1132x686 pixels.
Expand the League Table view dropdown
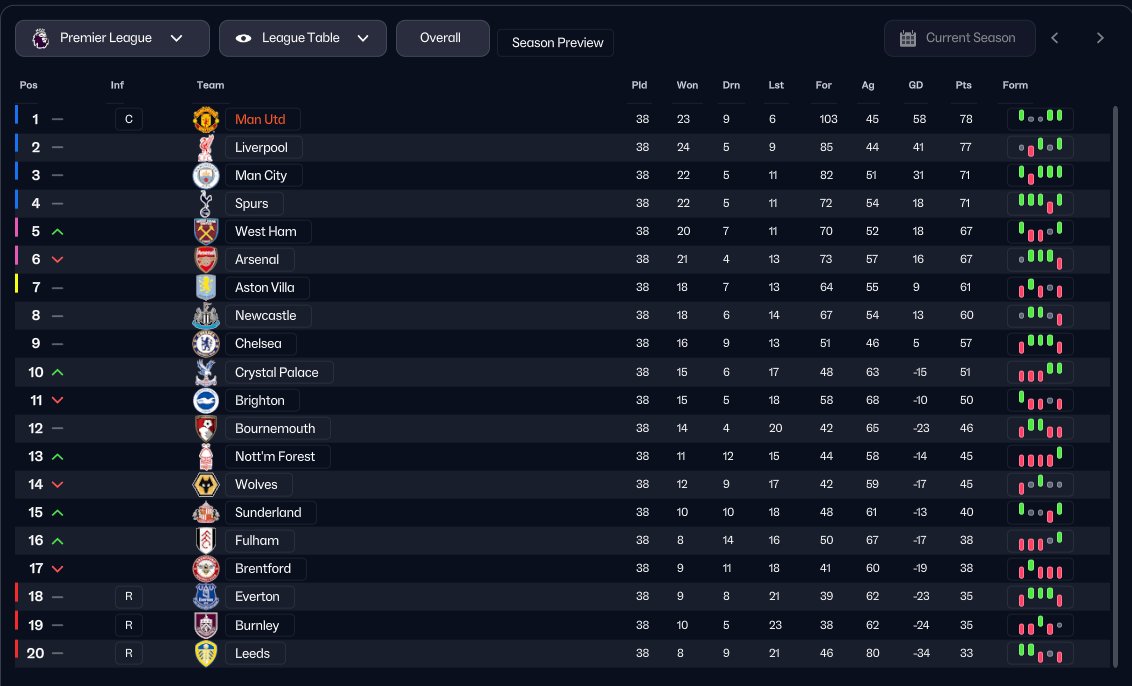click(x=302, y=38)
